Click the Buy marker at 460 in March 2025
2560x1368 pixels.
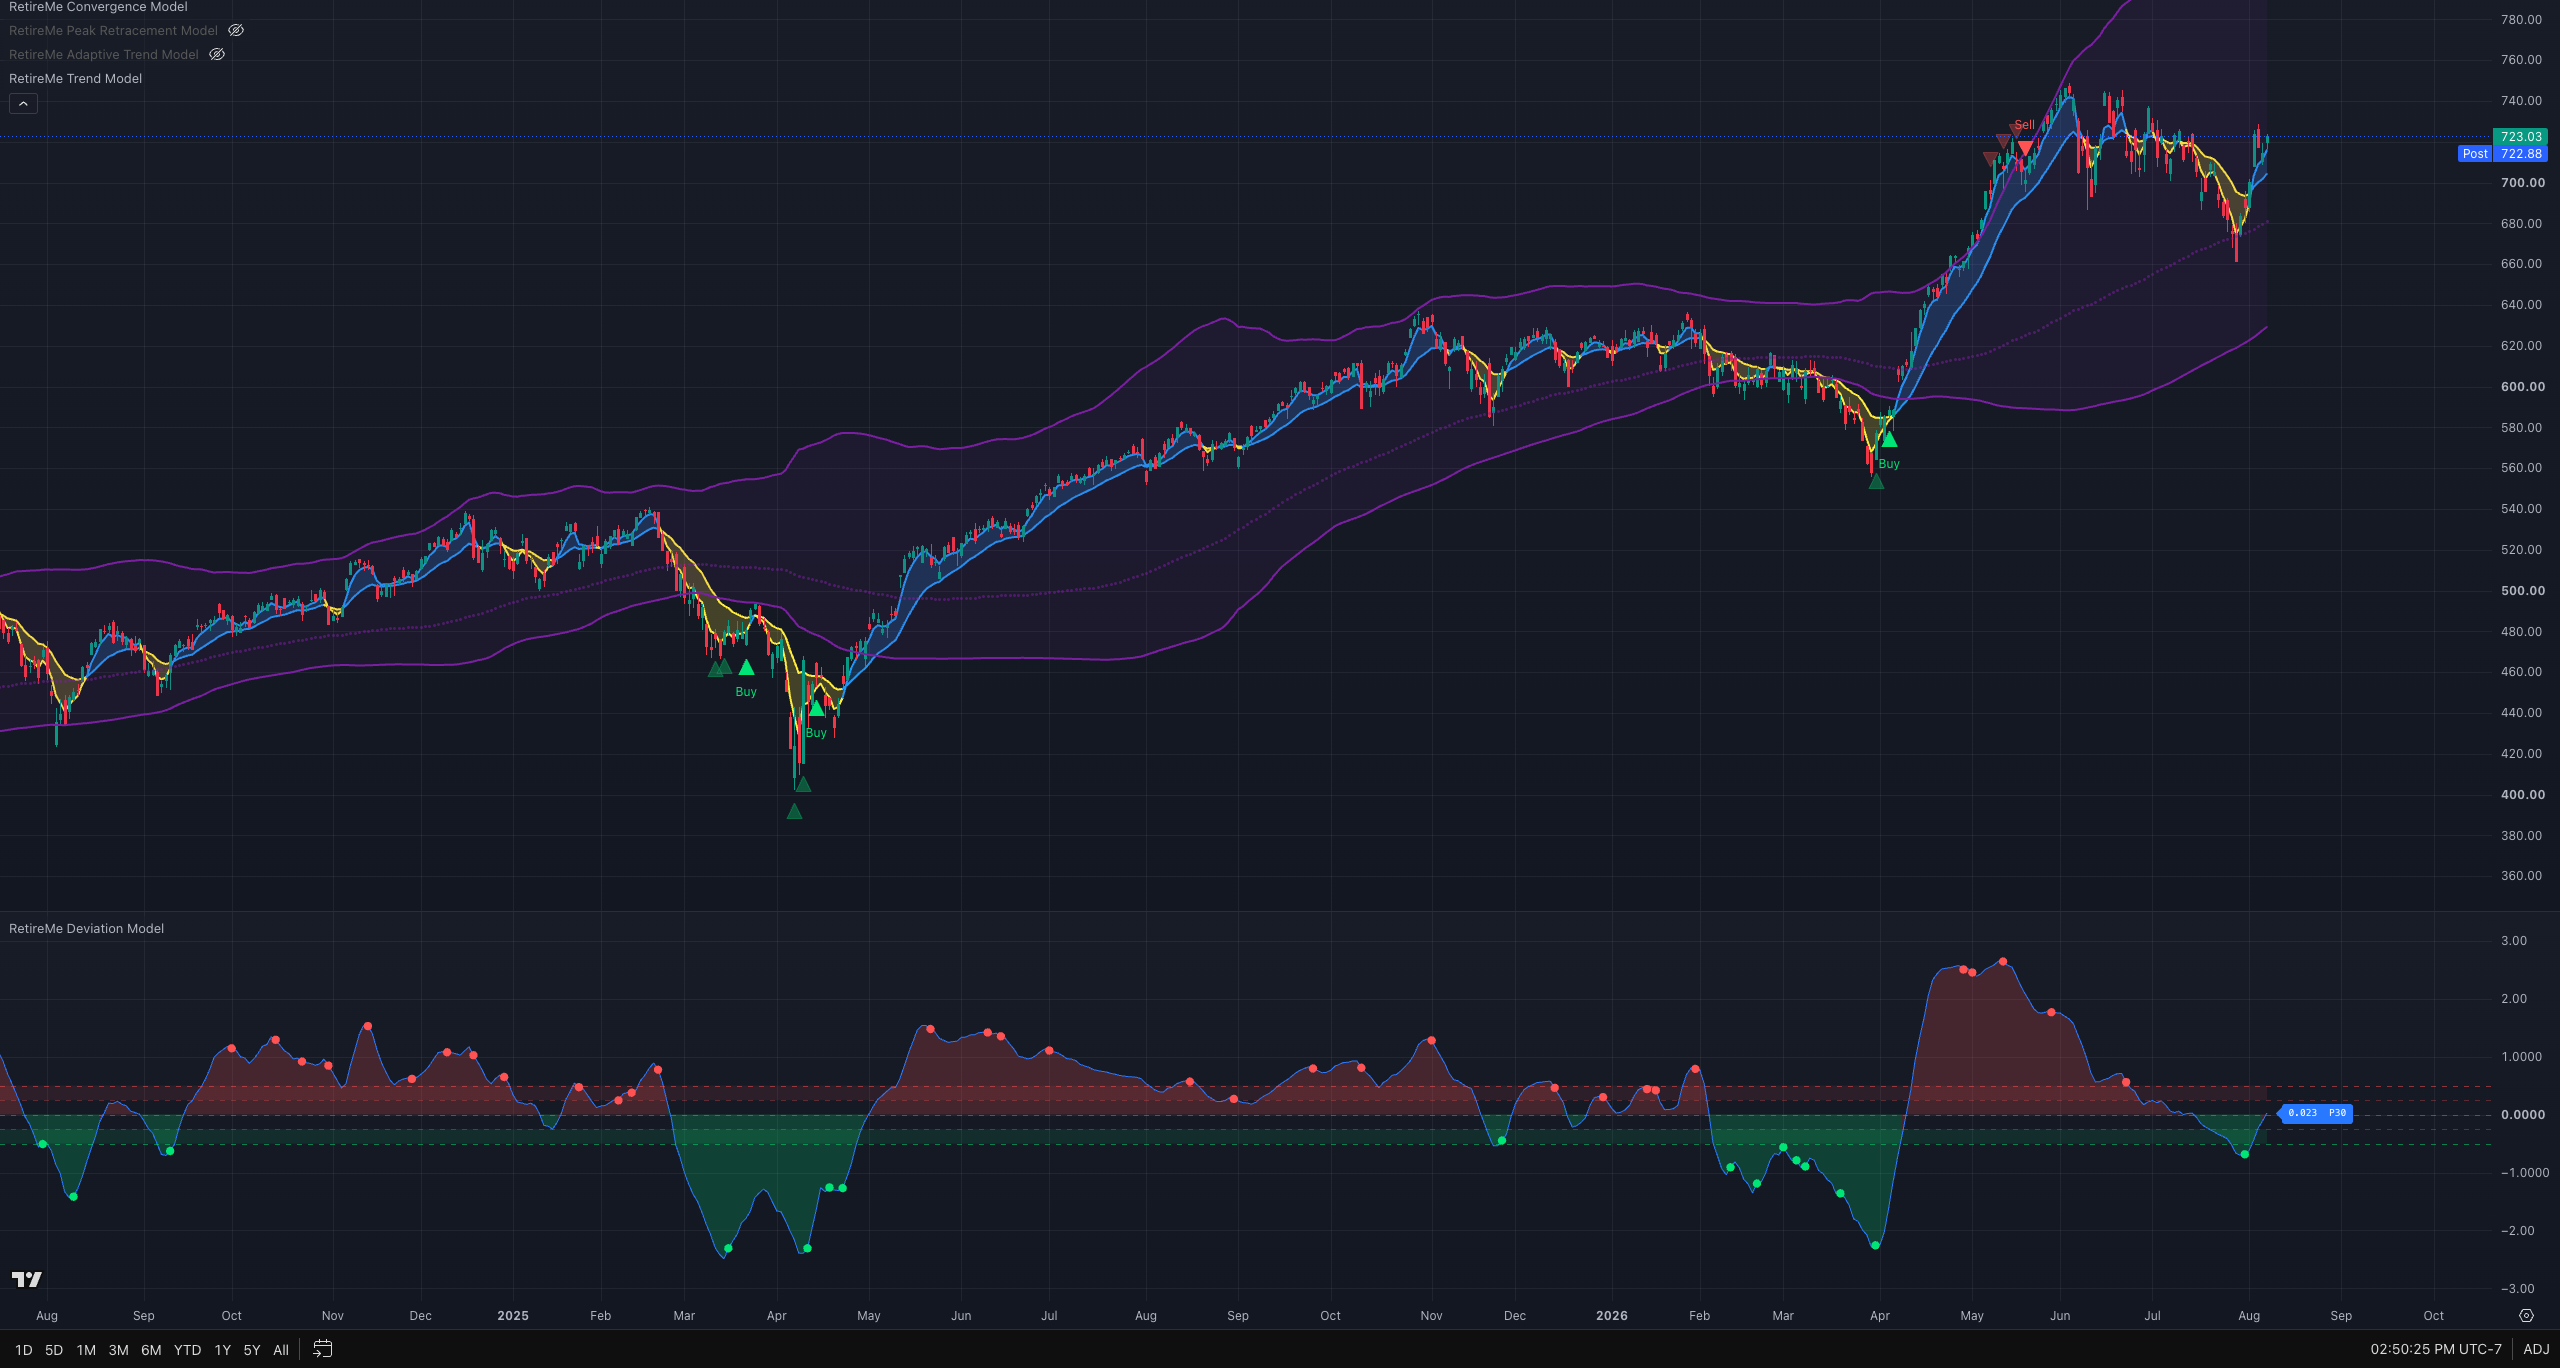[x=746, y=667]
